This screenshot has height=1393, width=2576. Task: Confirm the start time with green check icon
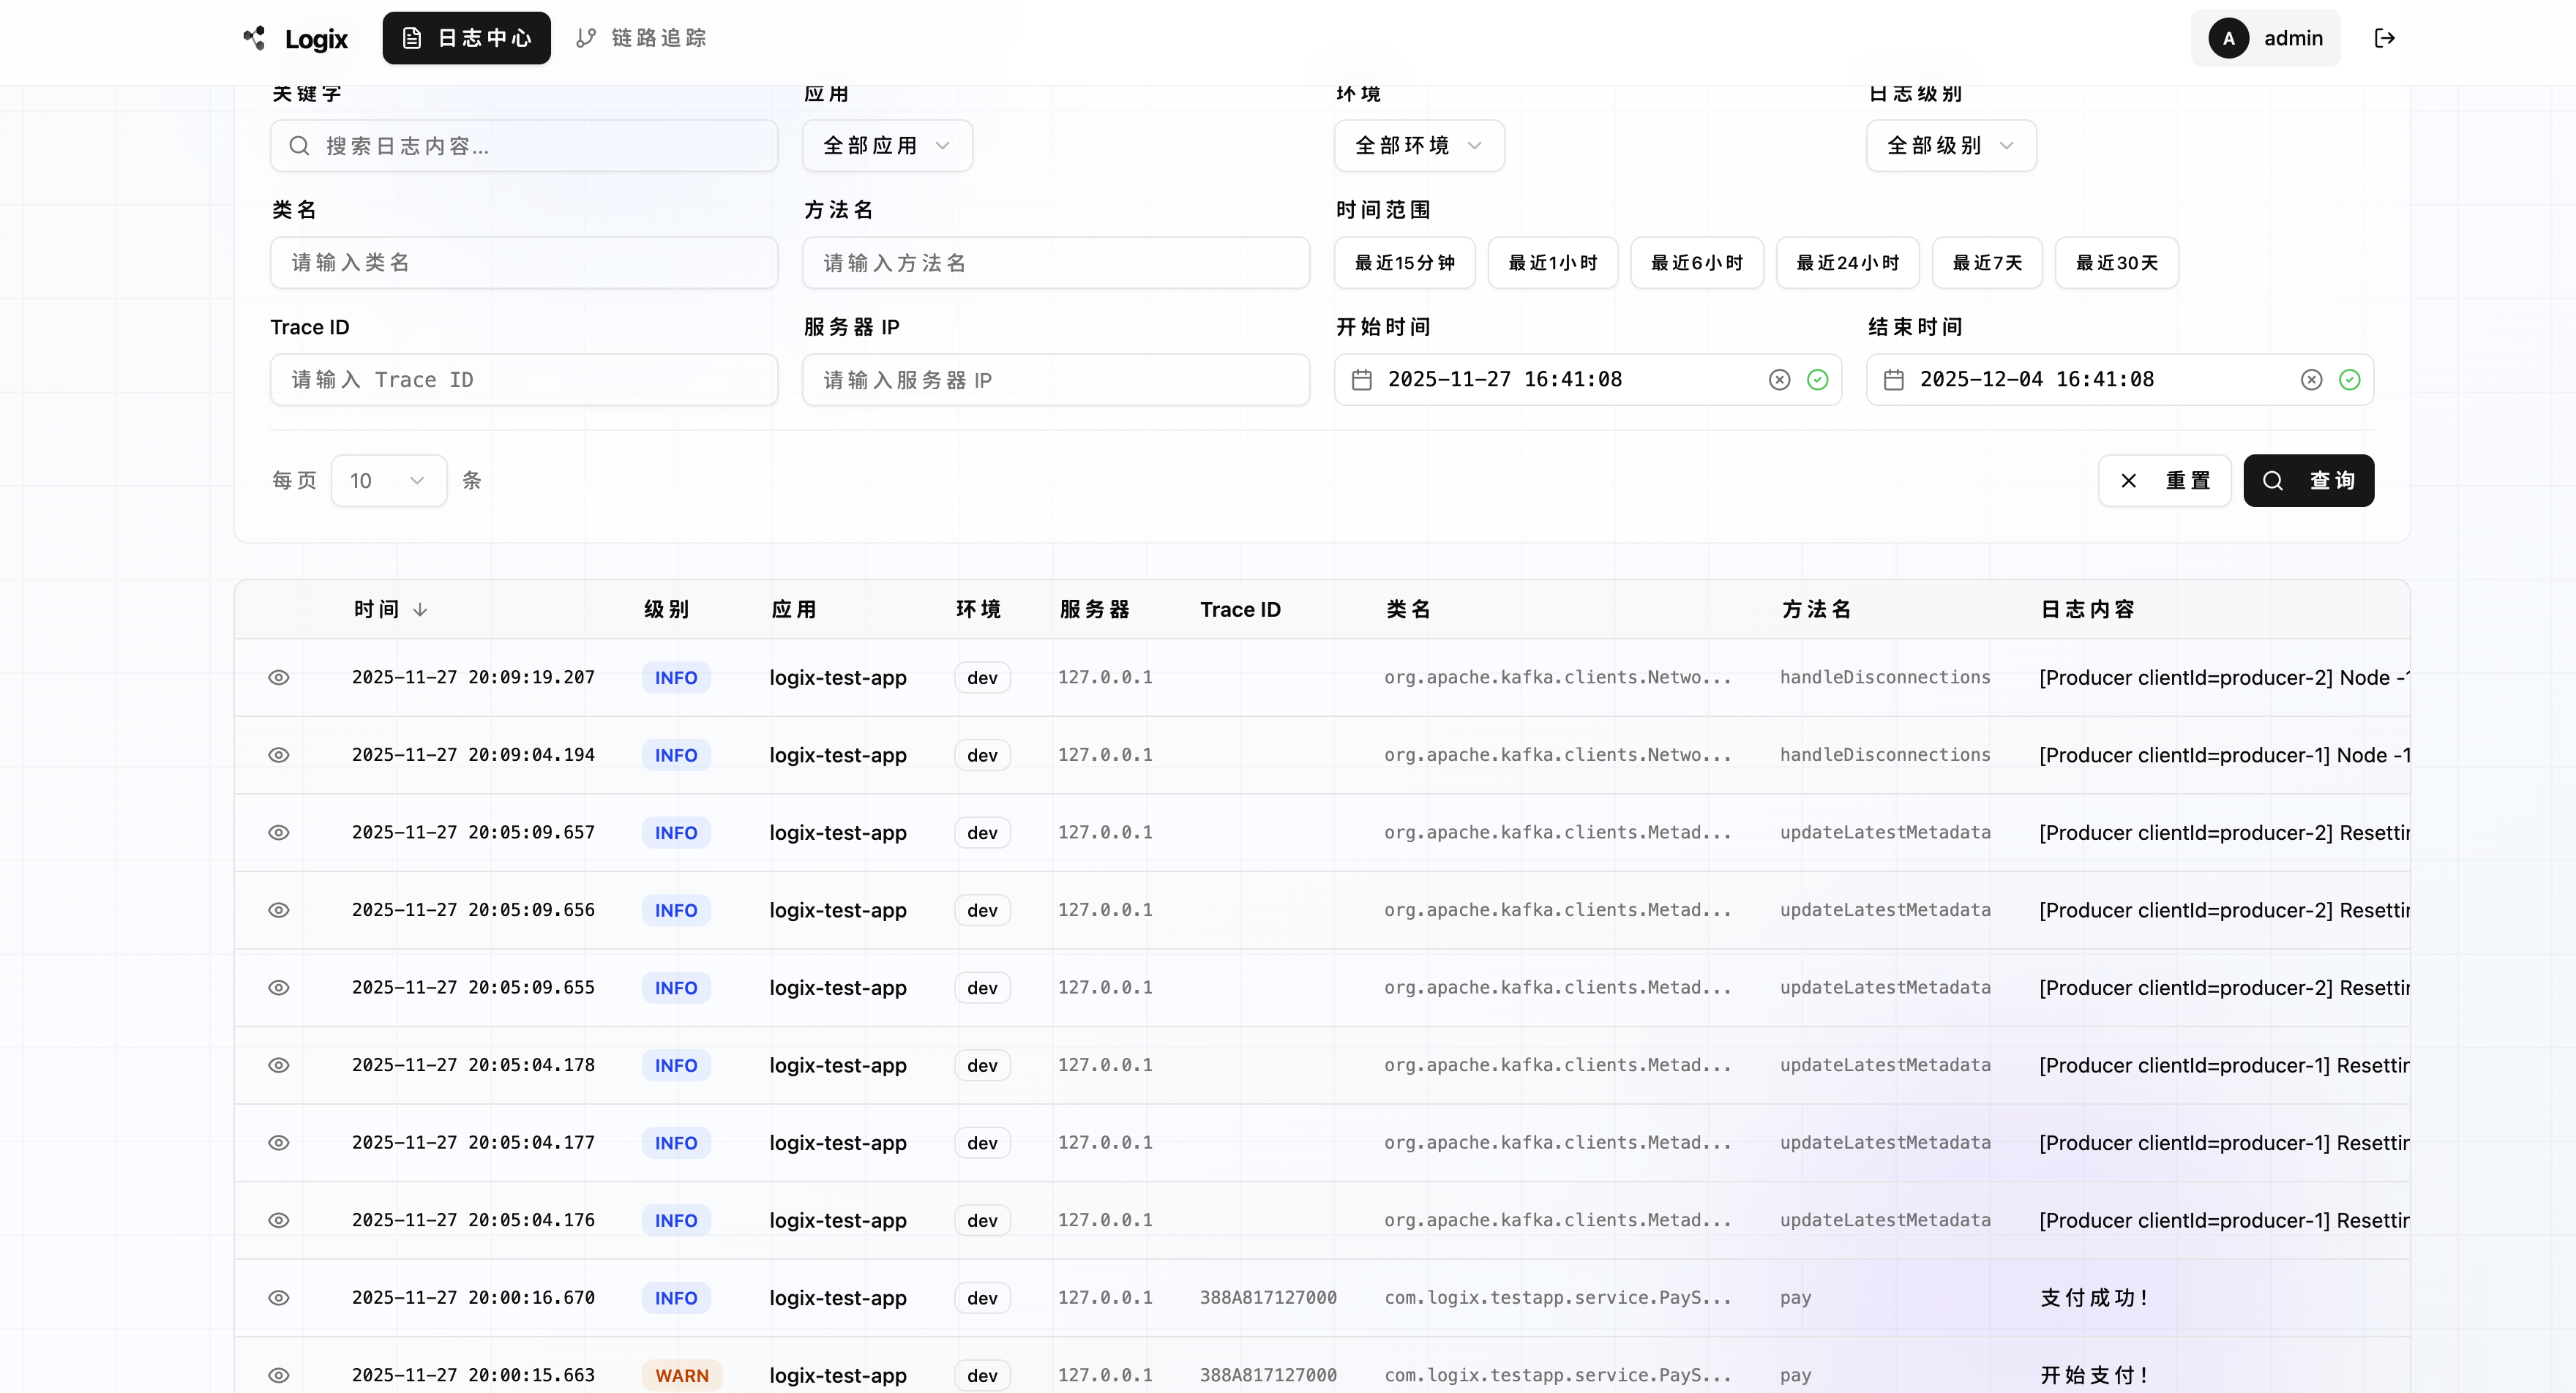click(x=1817, y=380)
